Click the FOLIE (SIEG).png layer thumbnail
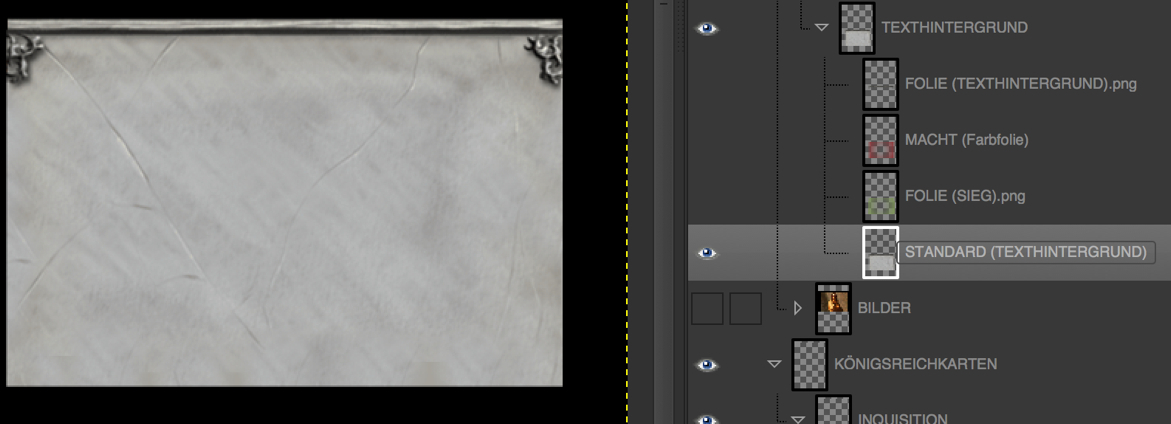Screen dimensions: 1171x424 pos(880,196)
